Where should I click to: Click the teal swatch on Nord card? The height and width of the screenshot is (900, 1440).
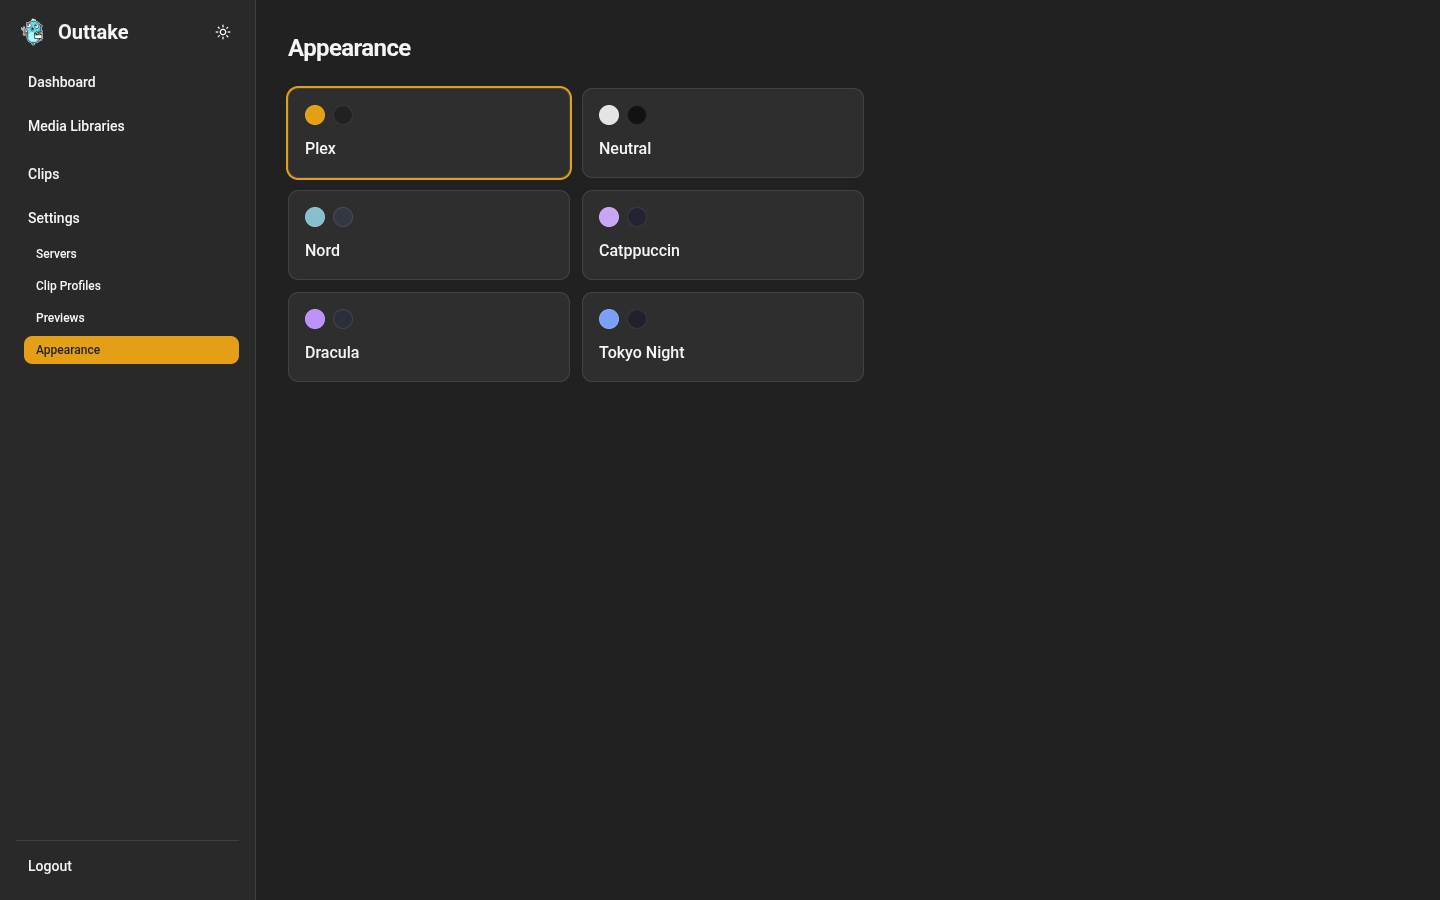click(315, 217)
